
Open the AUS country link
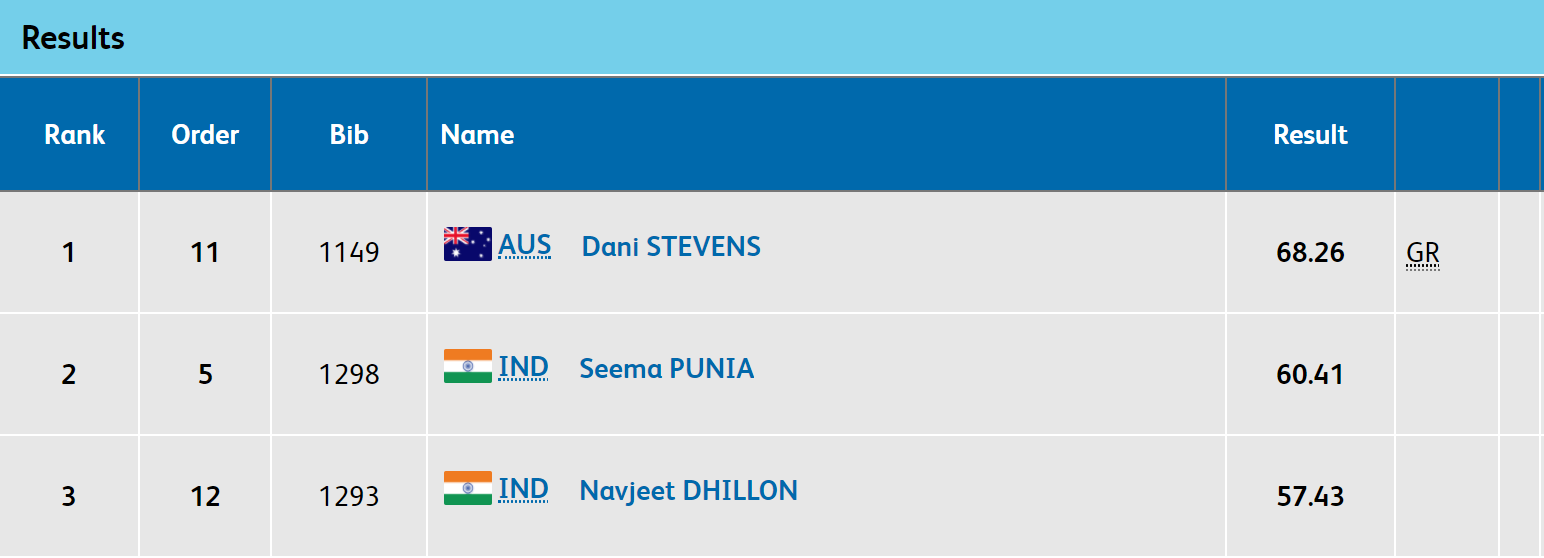[x=525, y=245]
